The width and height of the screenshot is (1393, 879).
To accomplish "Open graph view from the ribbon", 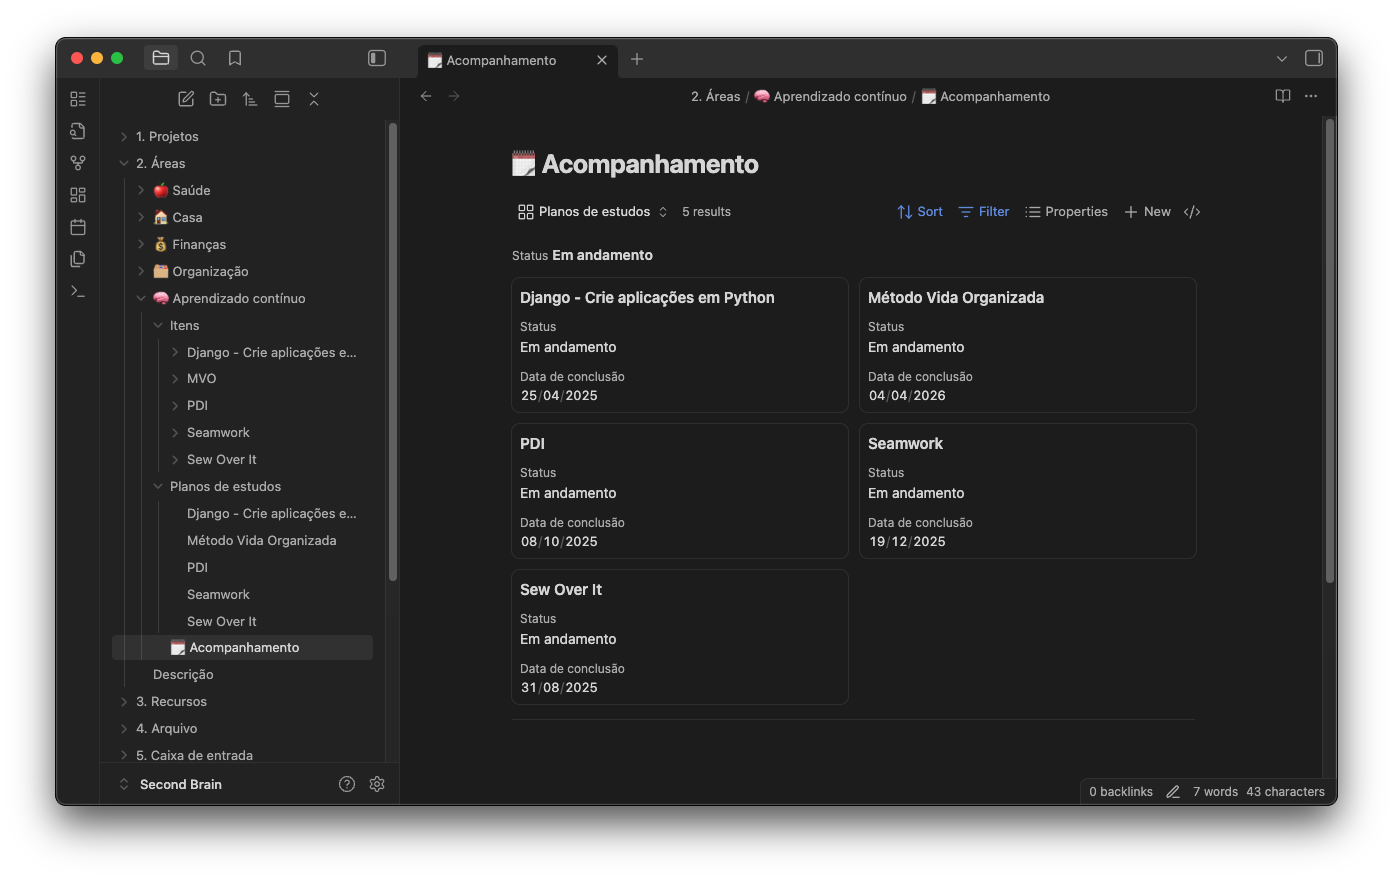I will pyautogui.click(x=78, y=163).
